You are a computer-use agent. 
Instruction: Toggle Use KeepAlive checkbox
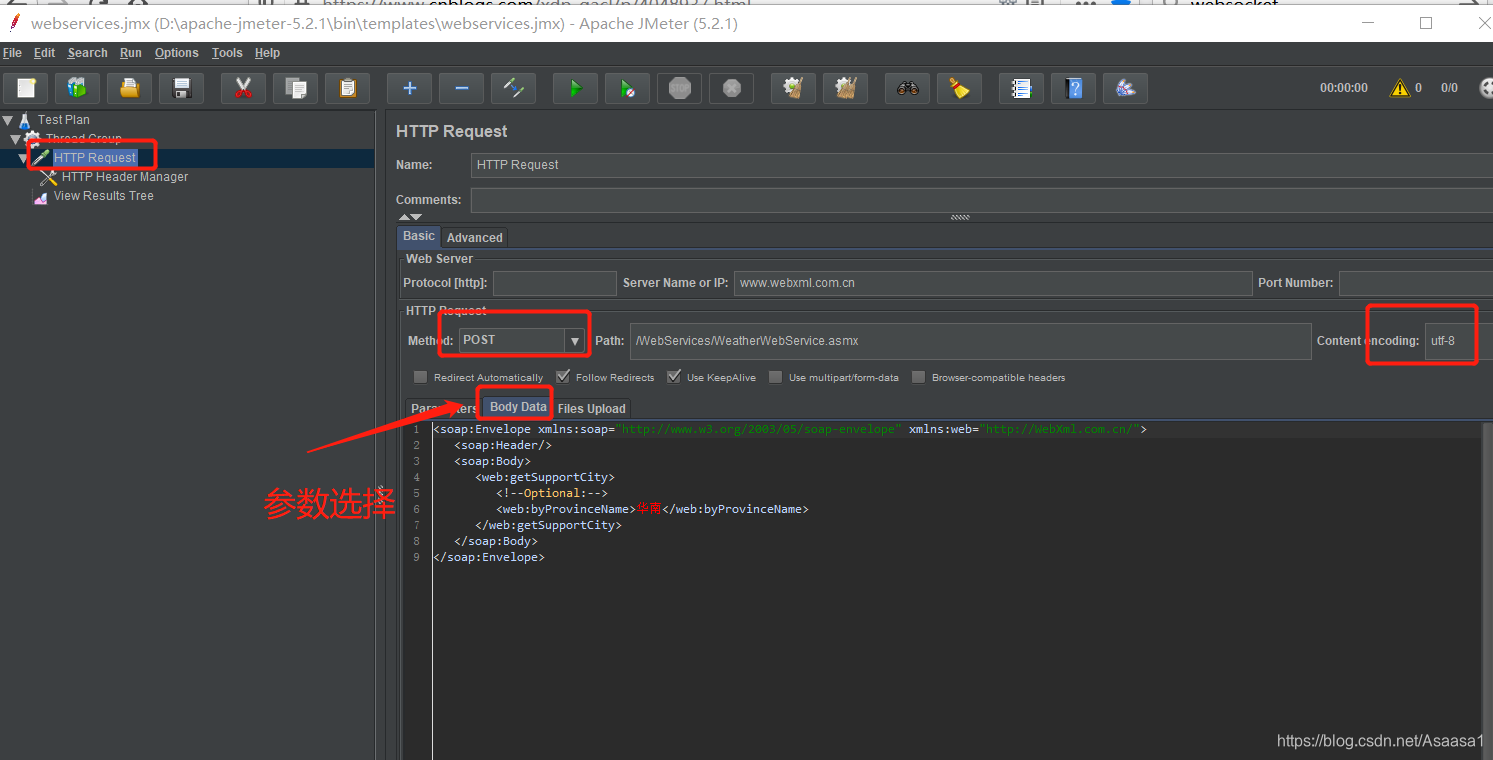click(674, 377)
